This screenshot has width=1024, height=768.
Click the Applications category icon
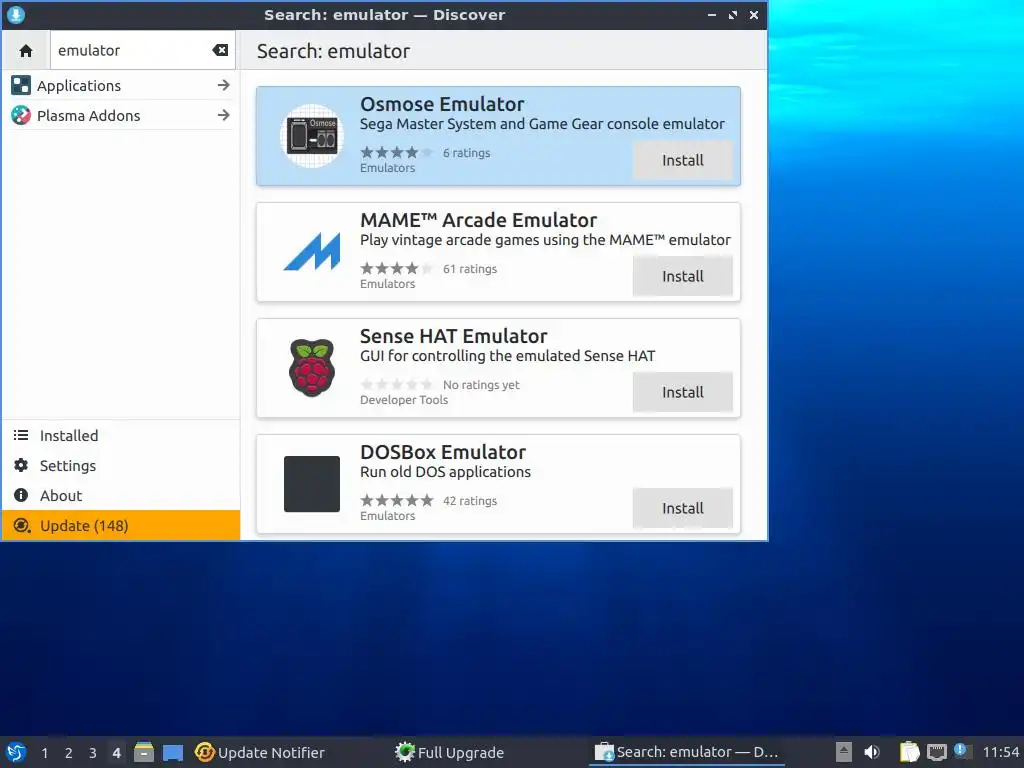21,86
